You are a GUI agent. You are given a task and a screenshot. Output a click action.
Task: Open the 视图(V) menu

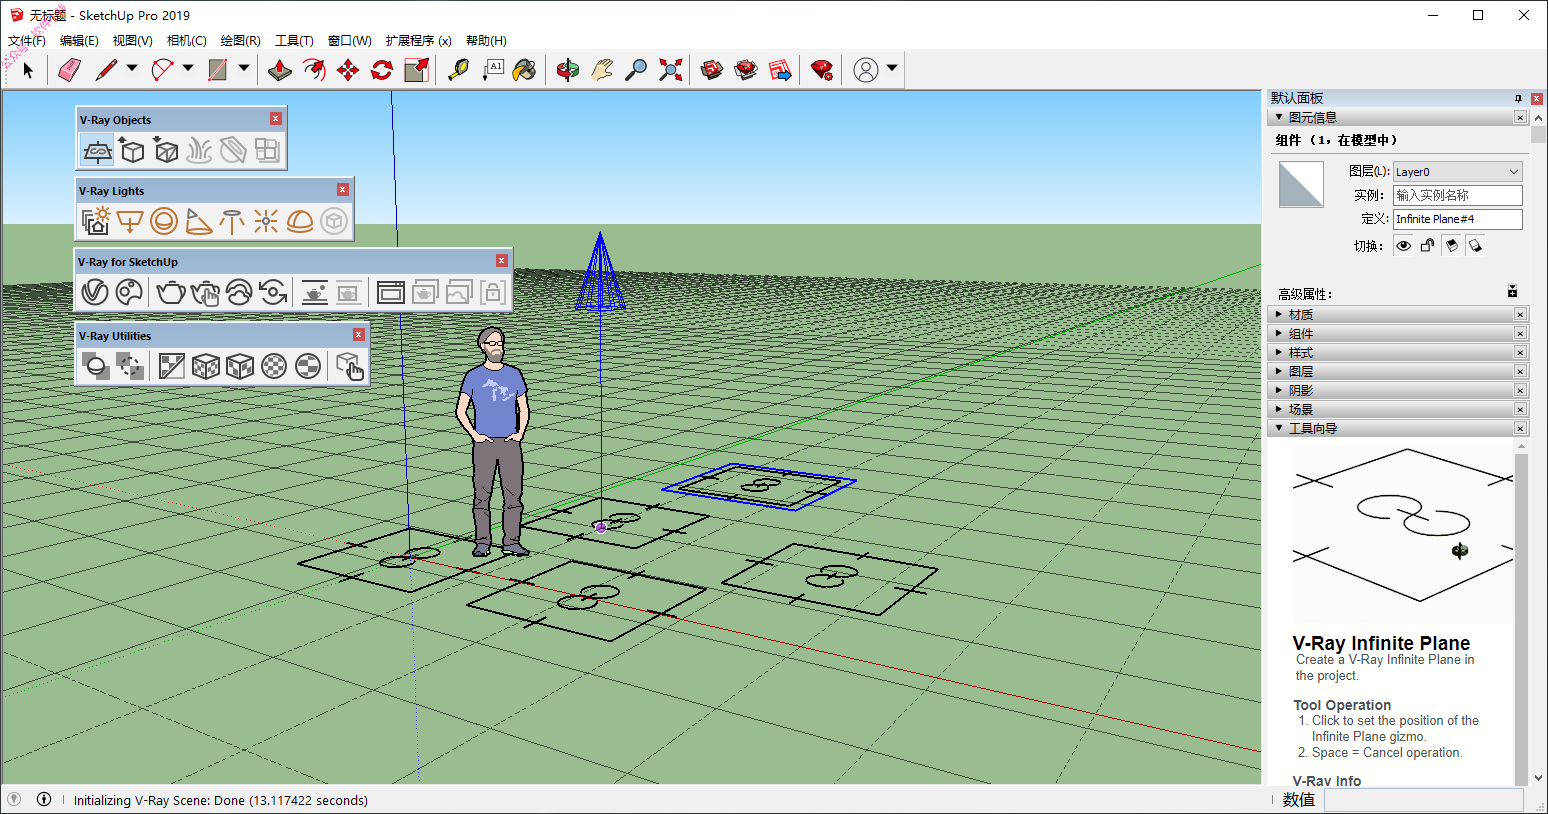point(133,41)
